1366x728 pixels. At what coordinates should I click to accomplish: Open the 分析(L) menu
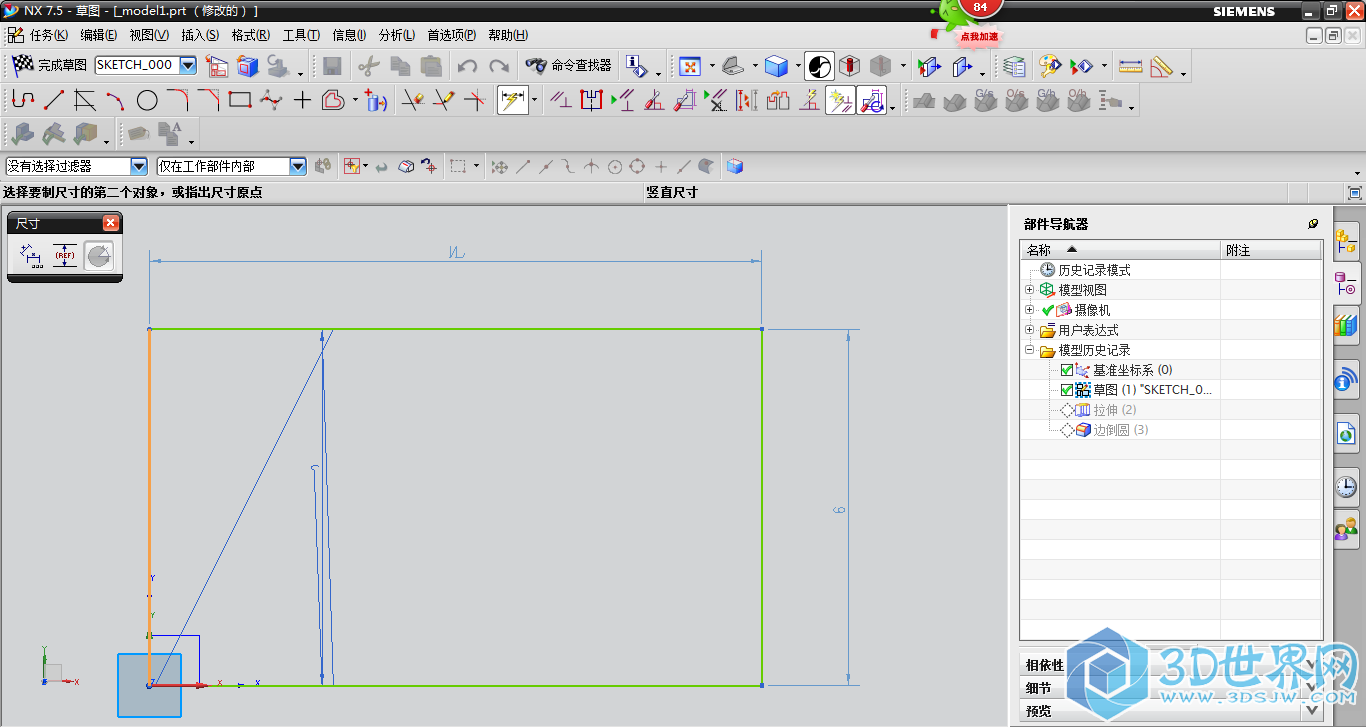397,35
